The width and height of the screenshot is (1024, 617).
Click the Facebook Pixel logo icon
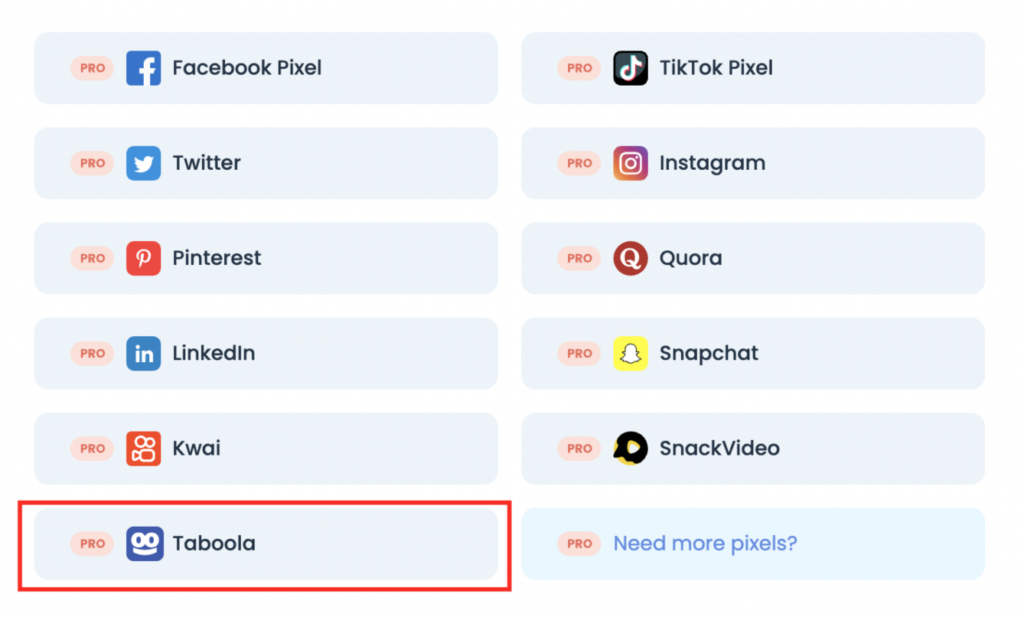[143, 68]
